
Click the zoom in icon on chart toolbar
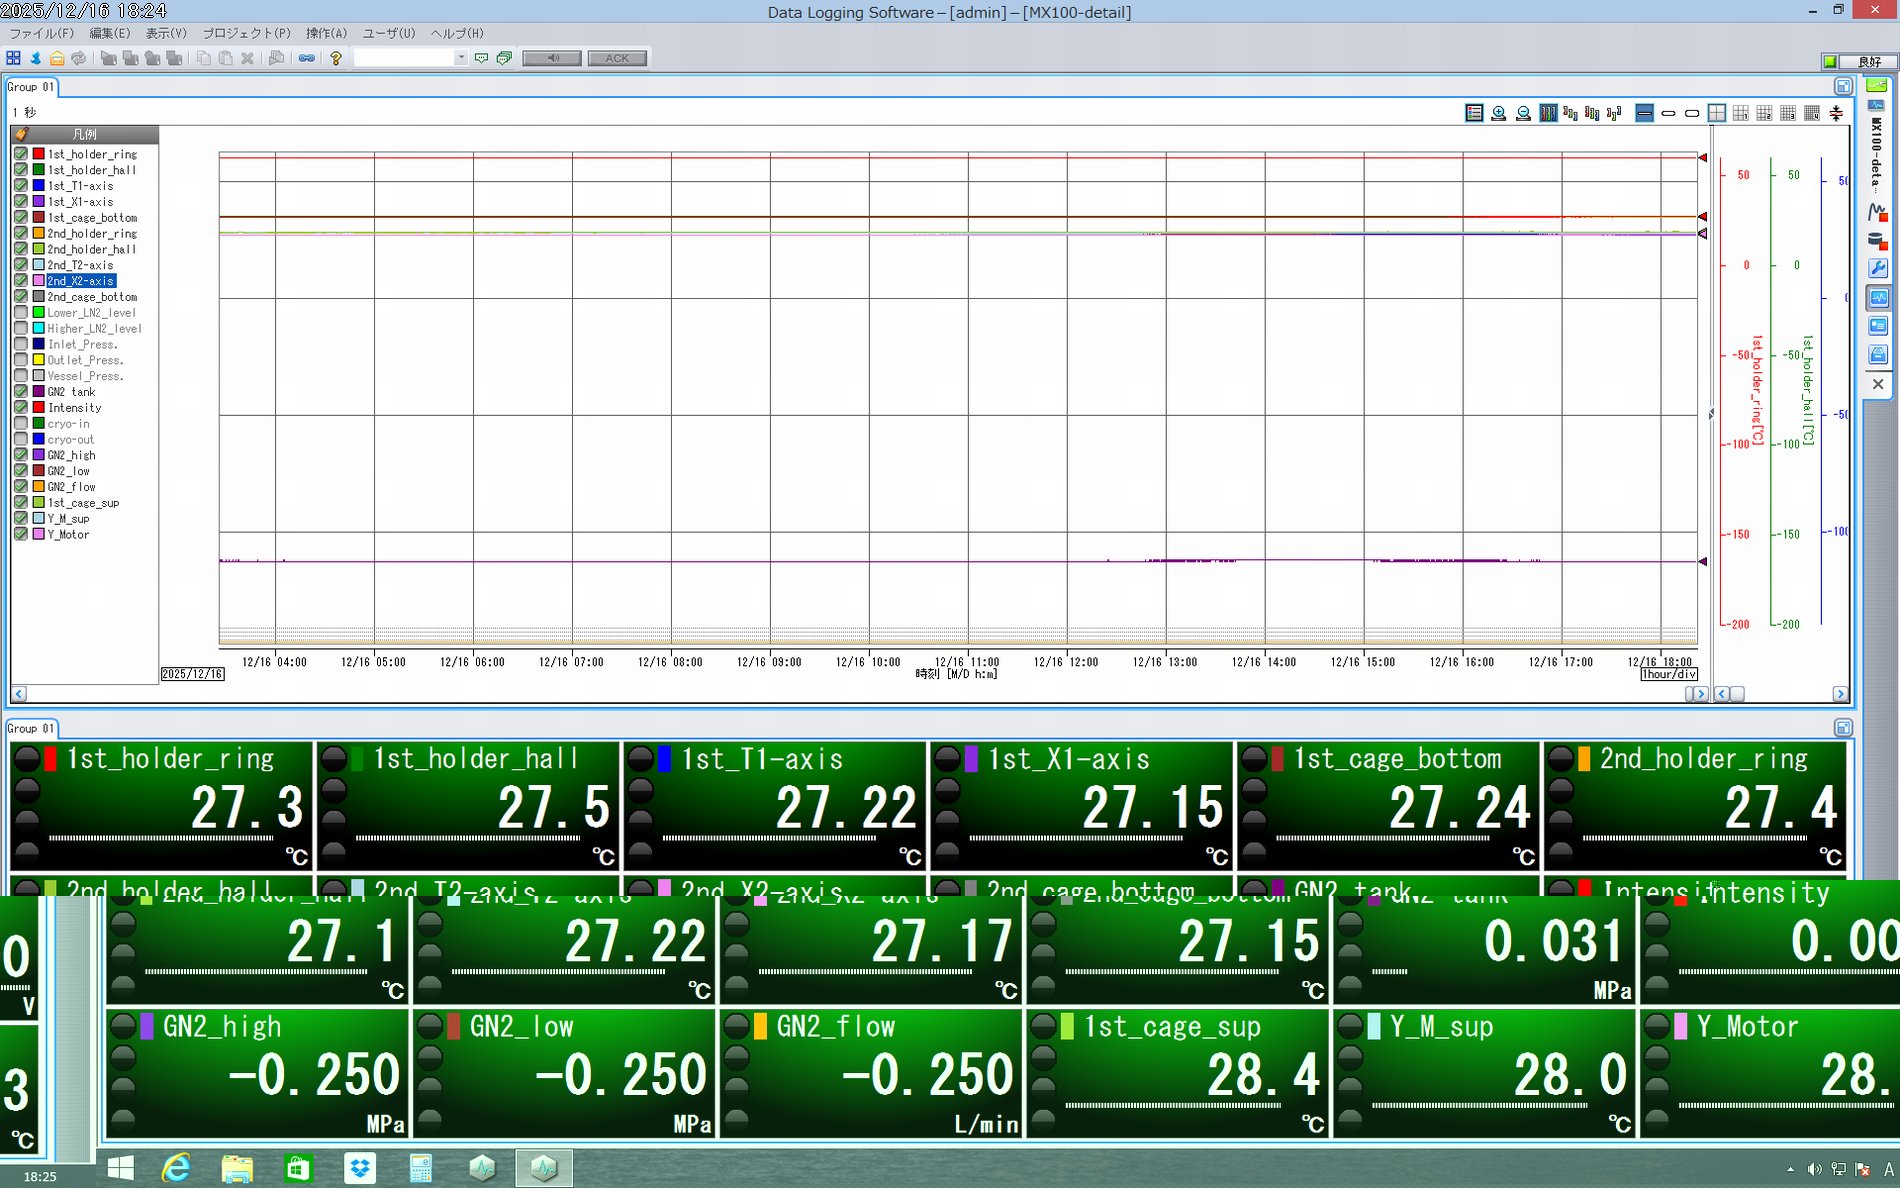pos(1498,114)
